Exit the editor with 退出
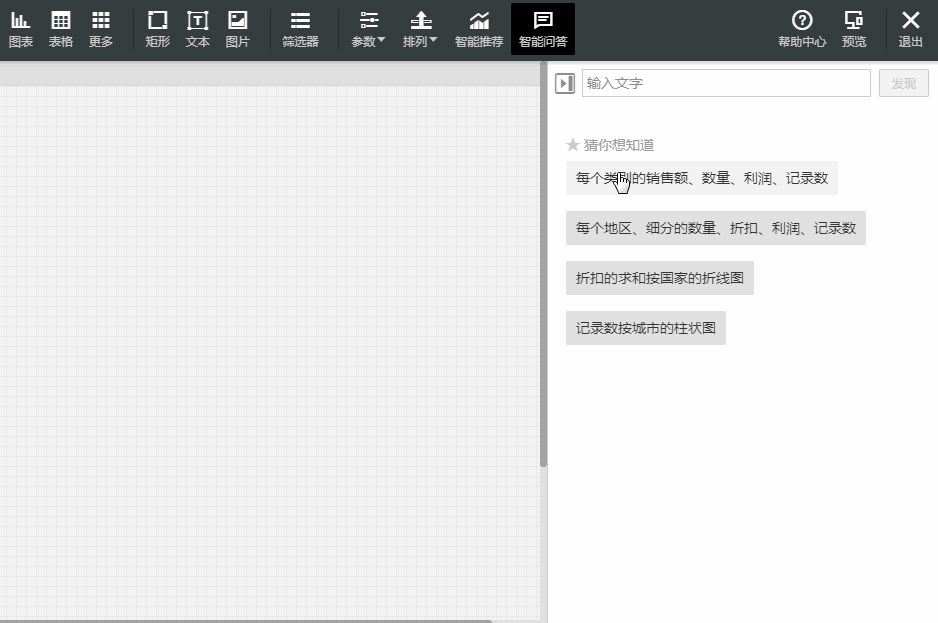This screenshot has height=623, width=938. pos(910,29)
